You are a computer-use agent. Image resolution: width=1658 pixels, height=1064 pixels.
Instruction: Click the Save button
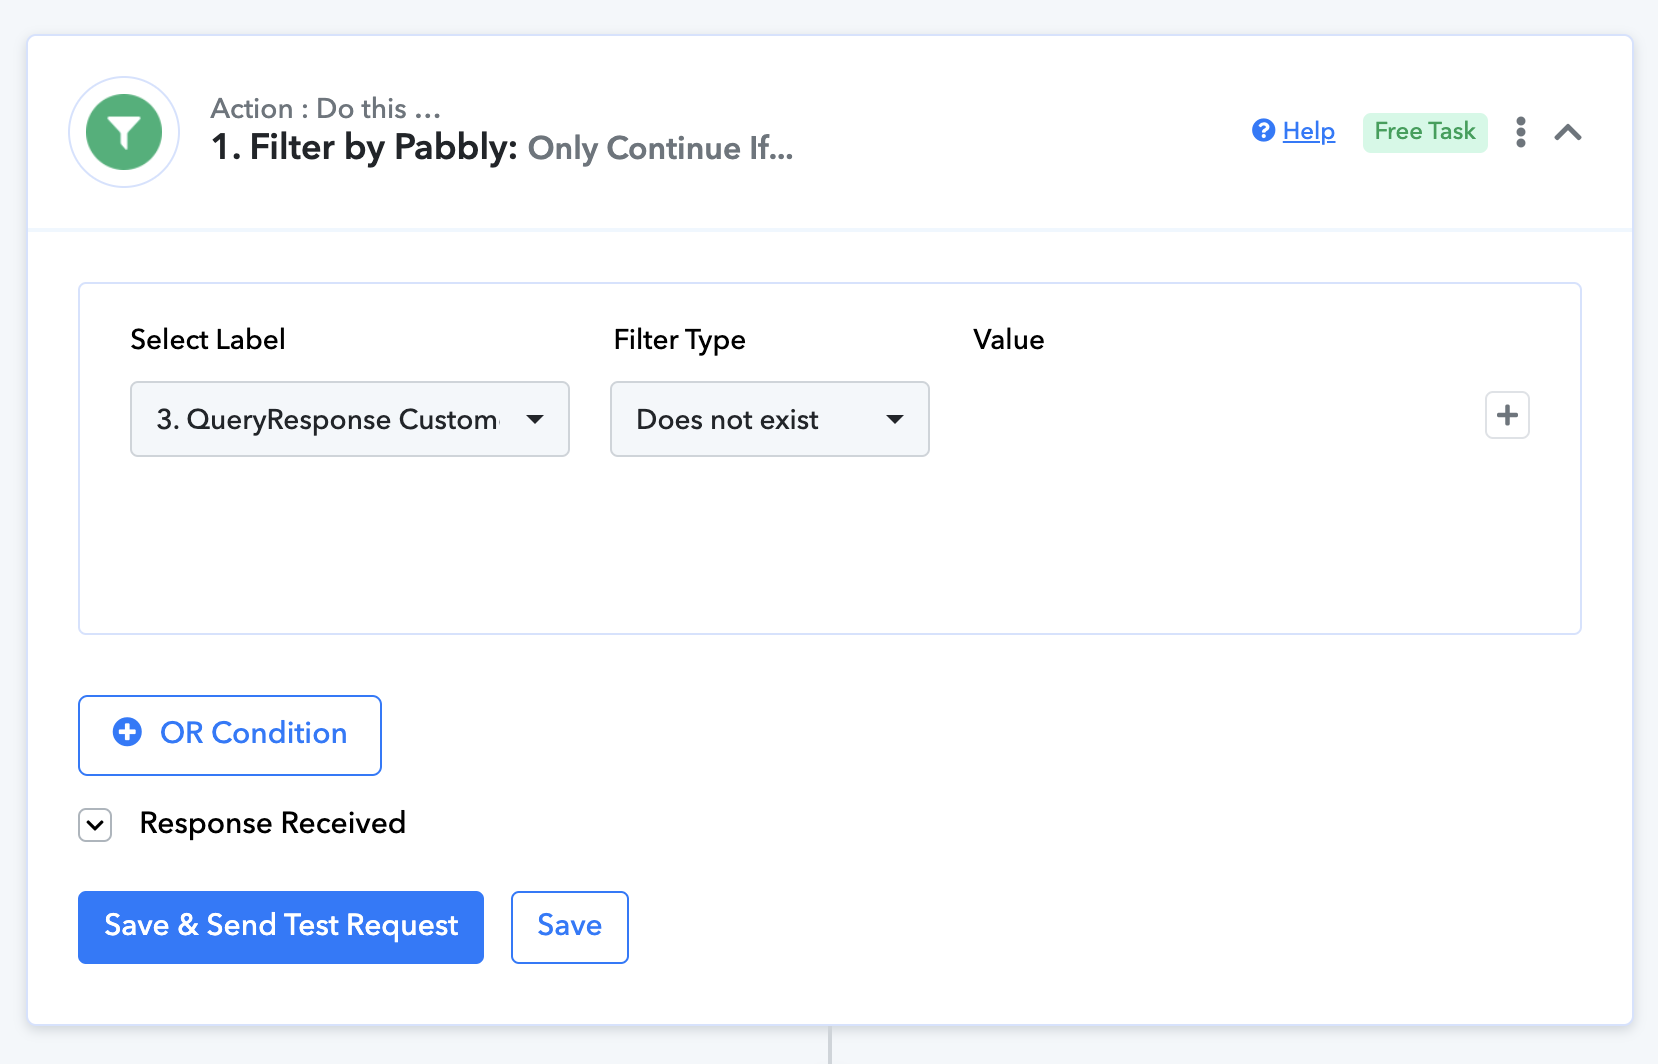click(x=569, y=926)
